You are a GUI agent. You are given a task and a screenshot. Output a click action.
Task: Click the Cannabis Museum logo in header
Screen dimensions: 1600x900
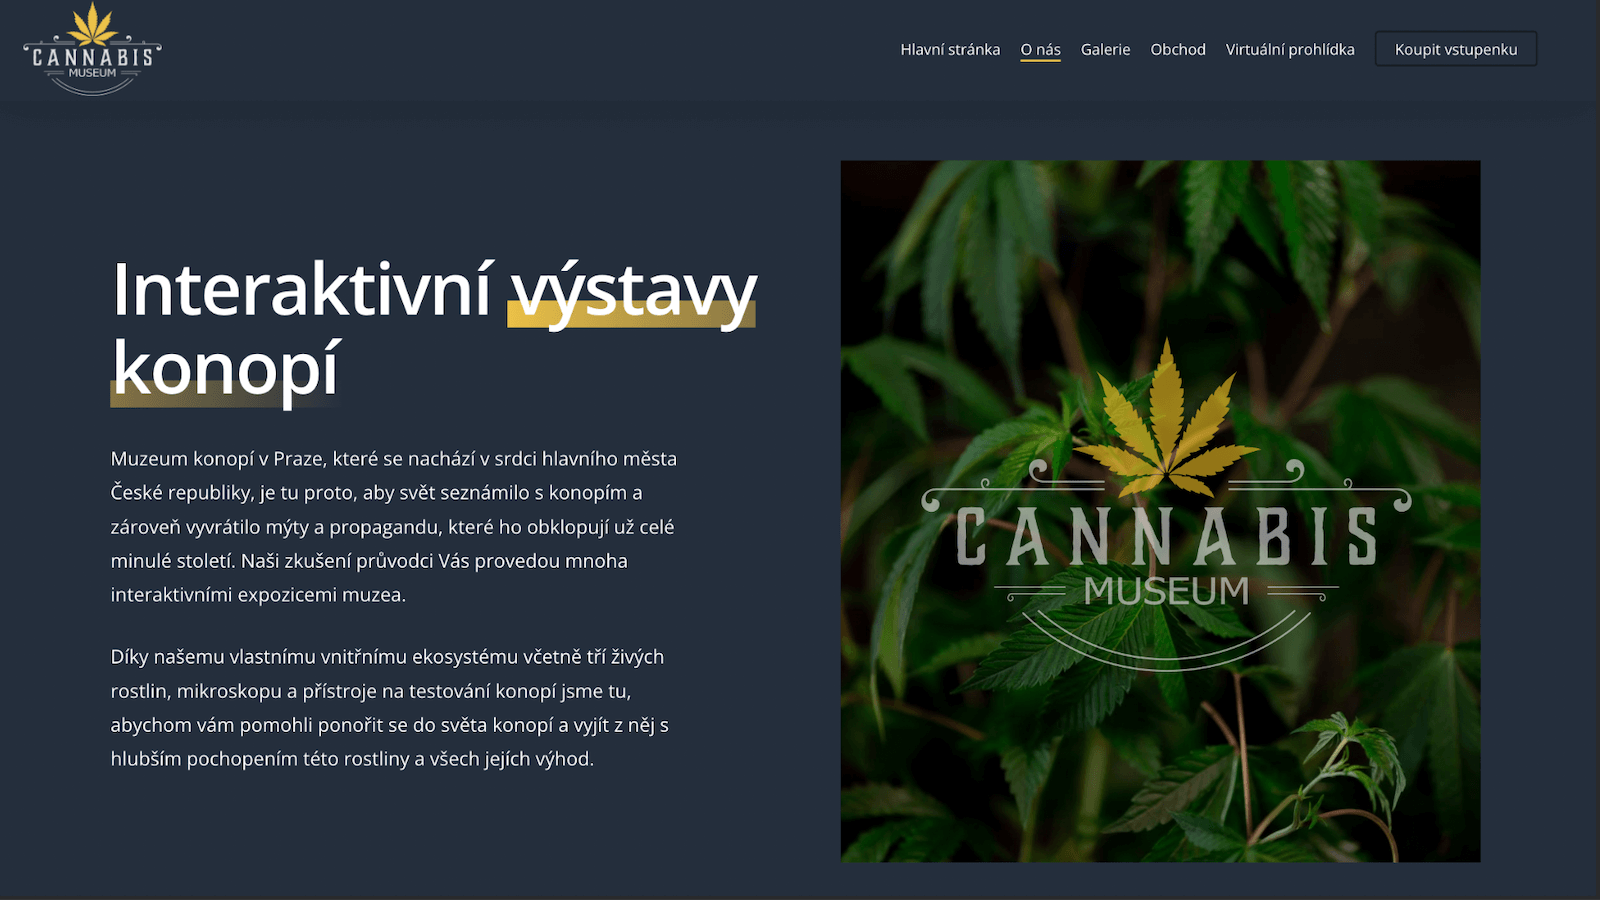click(x=92, y=49)
